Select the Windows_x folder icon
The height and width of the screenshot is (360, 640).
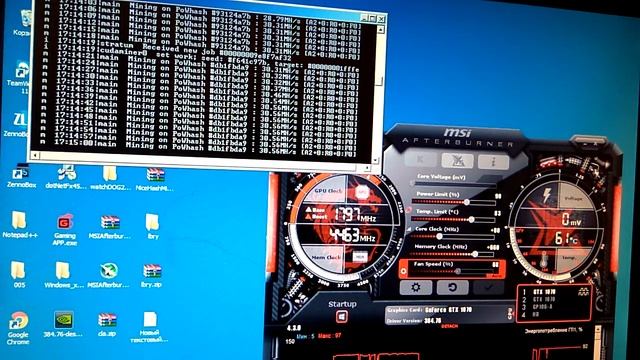pos(64,275)
